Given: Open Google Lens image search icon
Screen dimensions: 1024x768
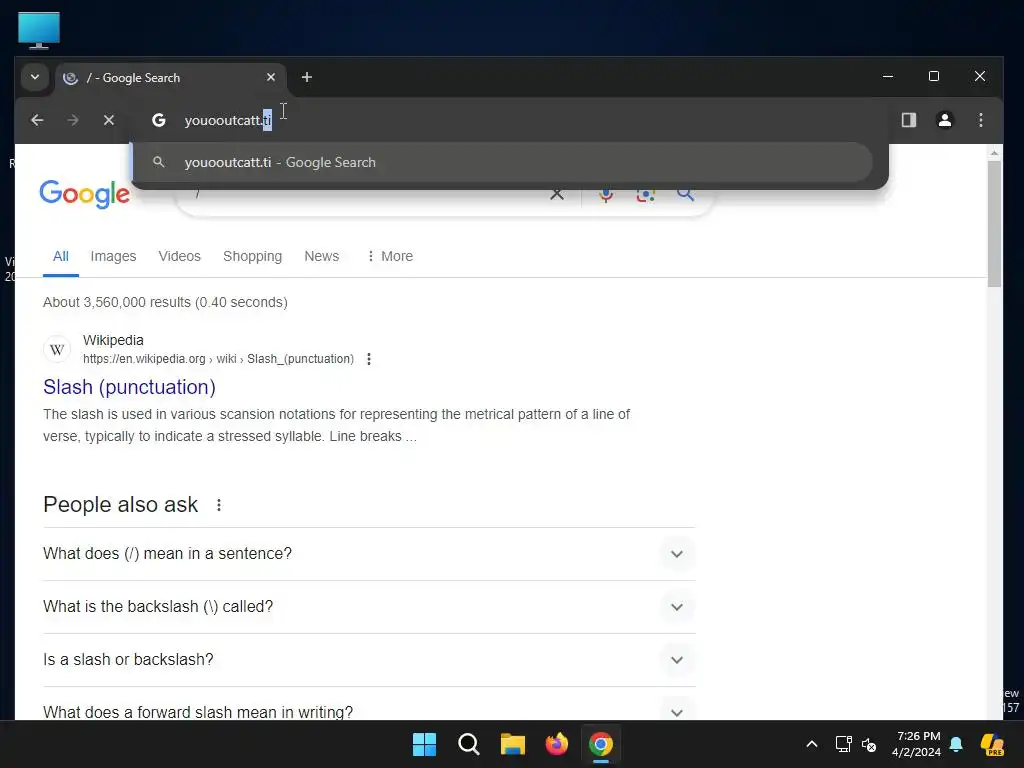Looking at the screenshot, I should click(x=645, y=194).
